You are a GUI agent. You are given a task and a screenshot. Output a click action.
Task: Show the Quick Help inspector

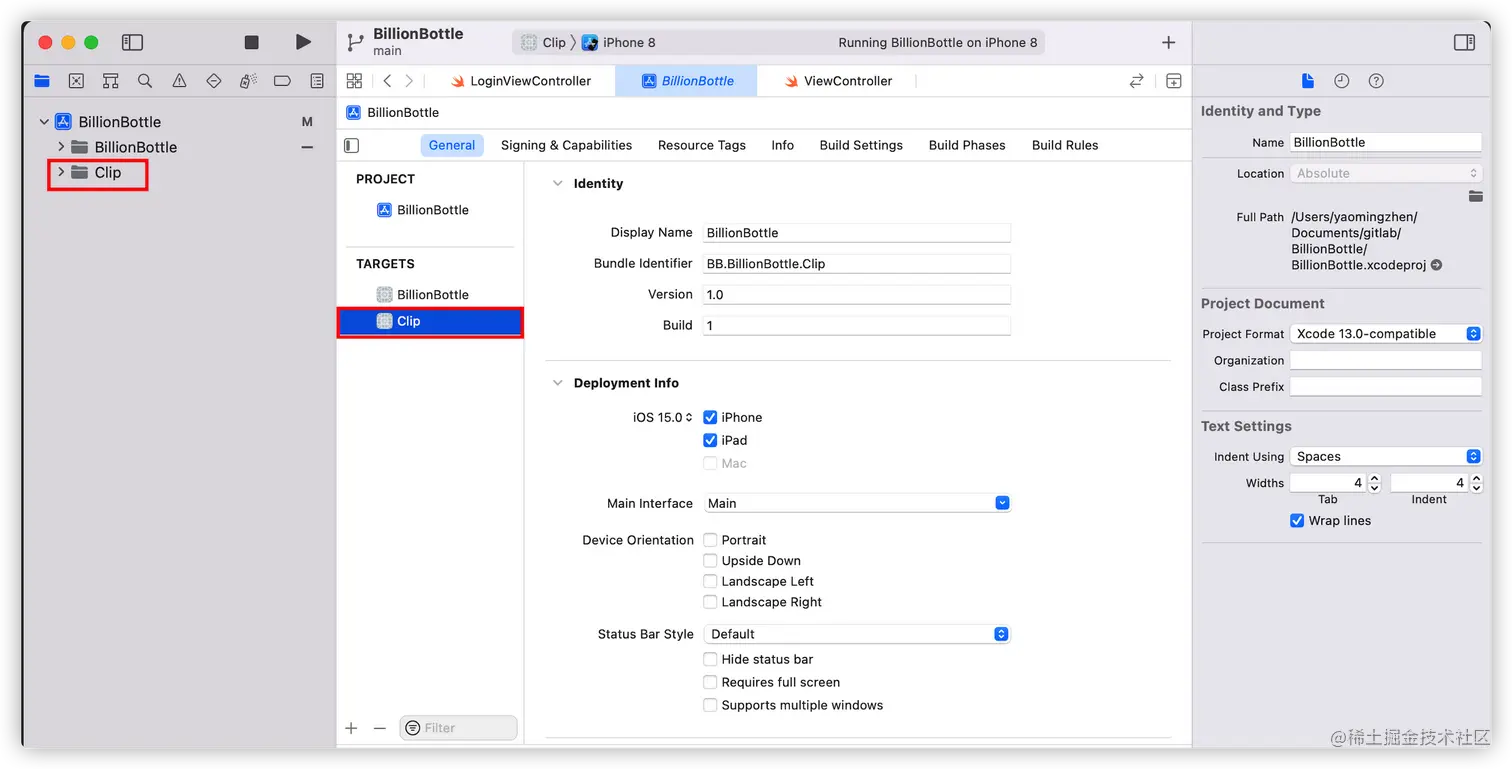coord(1376,81)
